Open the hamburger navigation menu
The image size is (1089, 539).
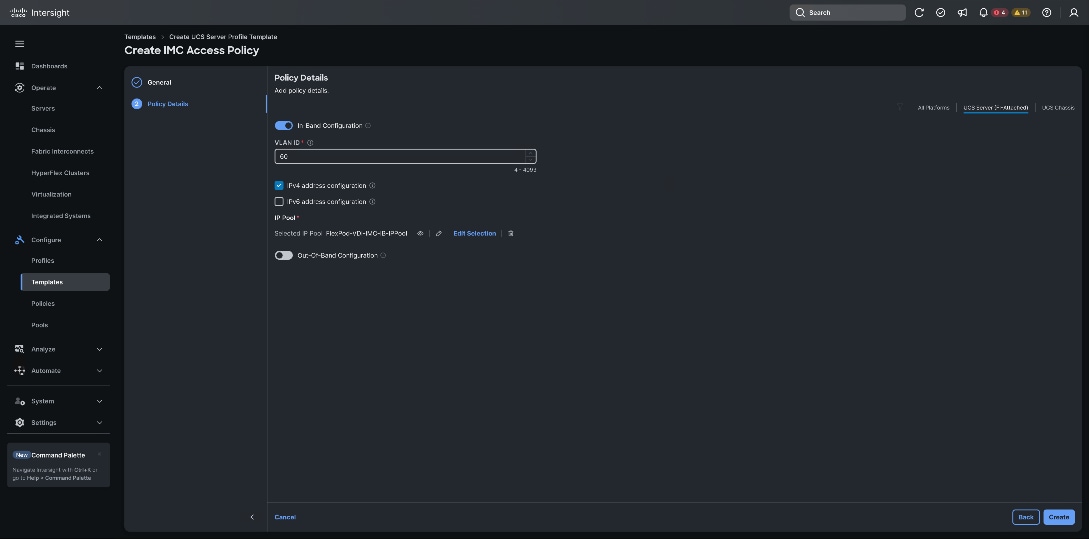click(x=19, y=44)
